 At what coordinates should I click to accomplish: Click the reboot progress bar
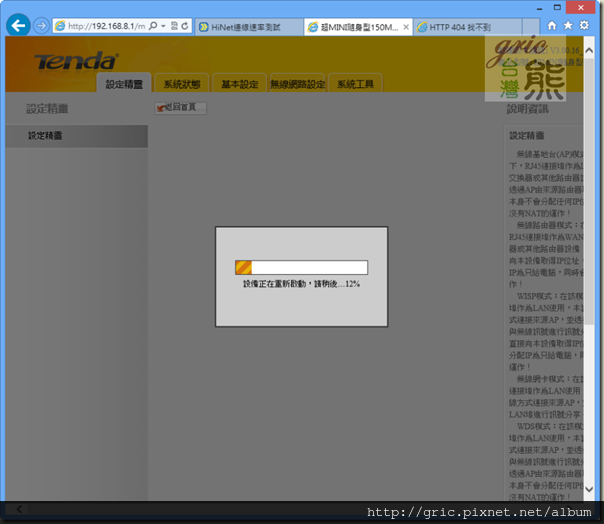tap(302, 267)
